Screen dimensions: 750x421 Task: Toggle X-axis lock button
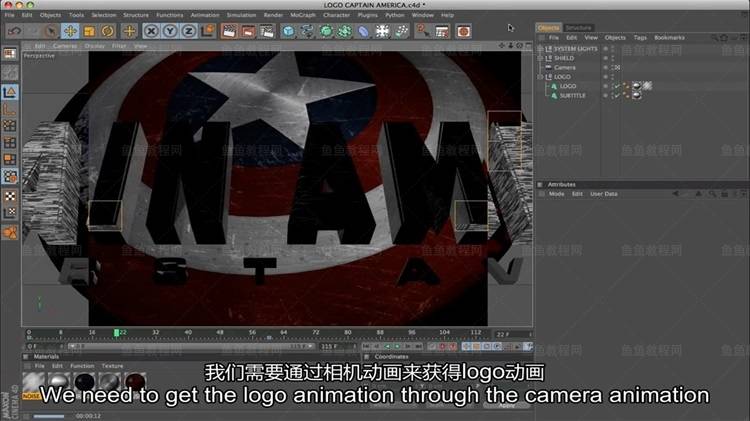tap(153, 31)
